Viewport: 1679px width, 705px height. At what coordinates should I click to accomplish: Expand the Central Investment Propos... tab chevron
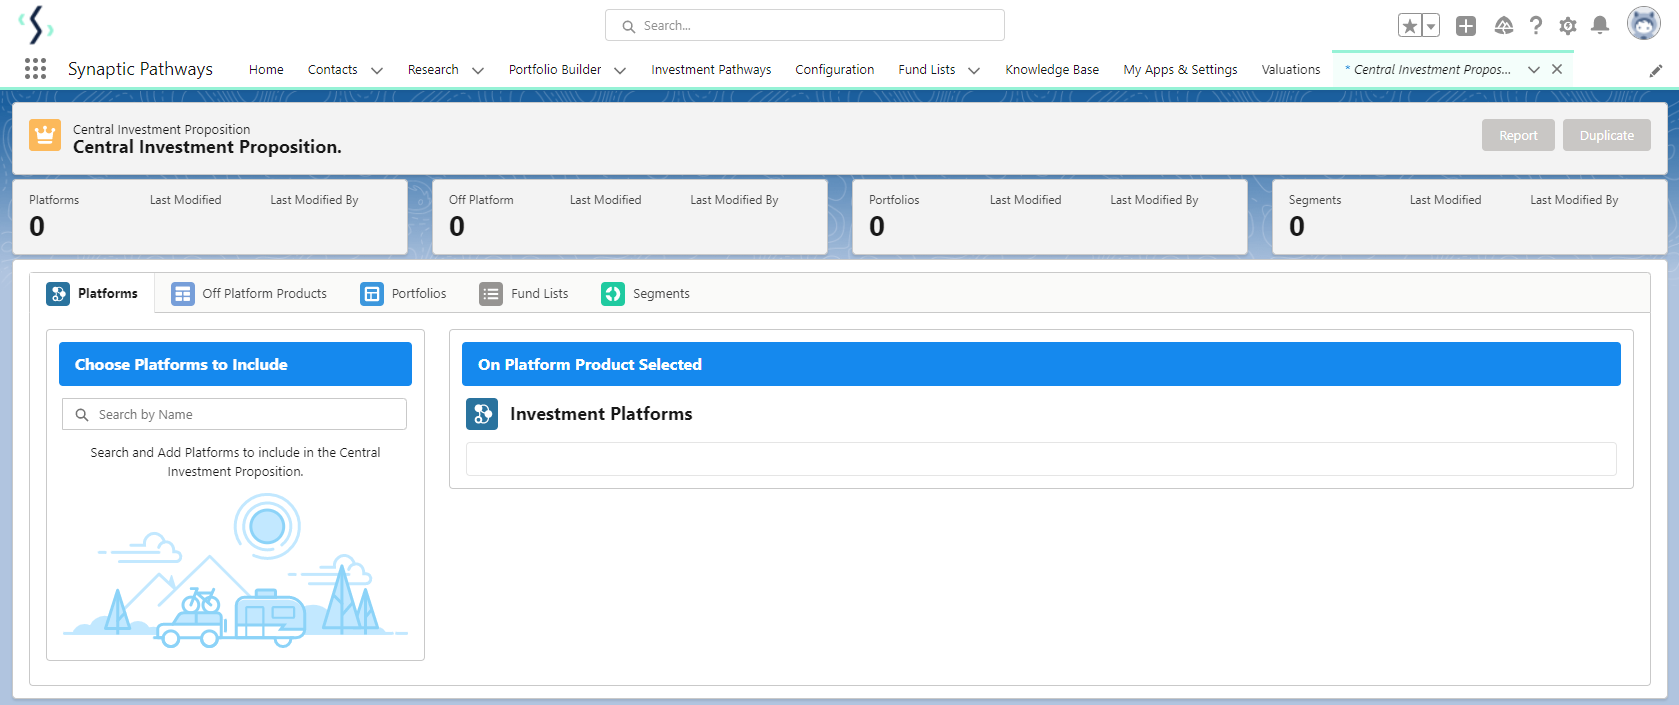(x=1534, y=69)
